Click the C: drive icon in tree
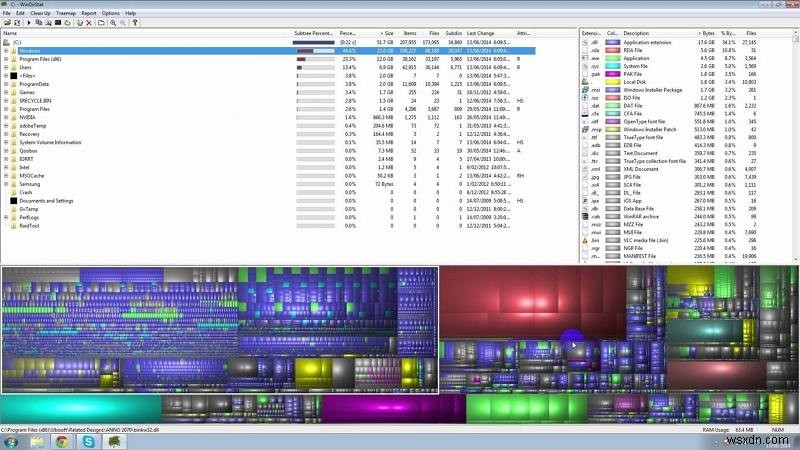 [7, 42]
